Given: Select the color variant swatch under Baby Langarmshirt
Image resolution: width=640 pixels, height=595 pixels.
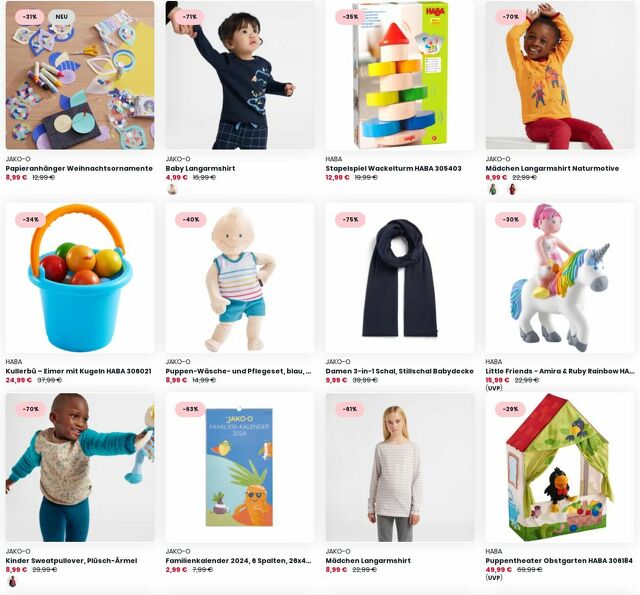Looking at the screenshot, I should coord(172,189).
